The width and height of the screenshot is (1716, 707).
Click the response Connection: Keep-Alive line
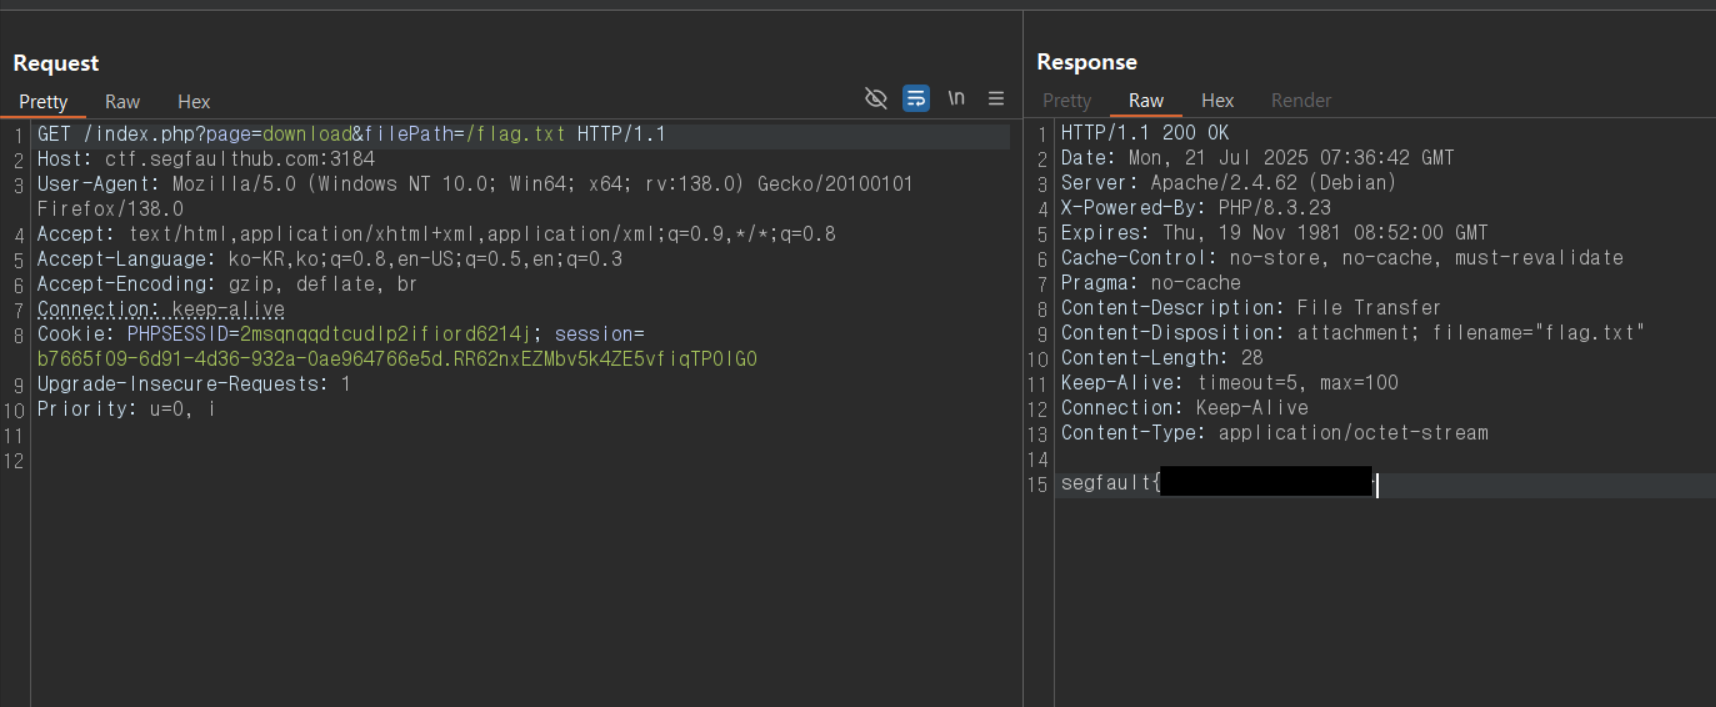(1185, 408)
